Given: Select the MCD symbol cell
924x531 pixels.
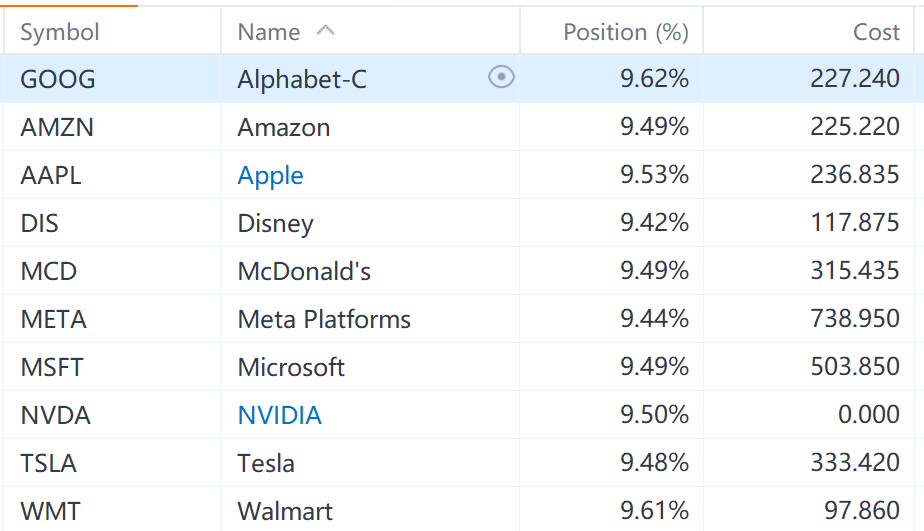Looking at the screenshot, I should (x=49, y=272).
